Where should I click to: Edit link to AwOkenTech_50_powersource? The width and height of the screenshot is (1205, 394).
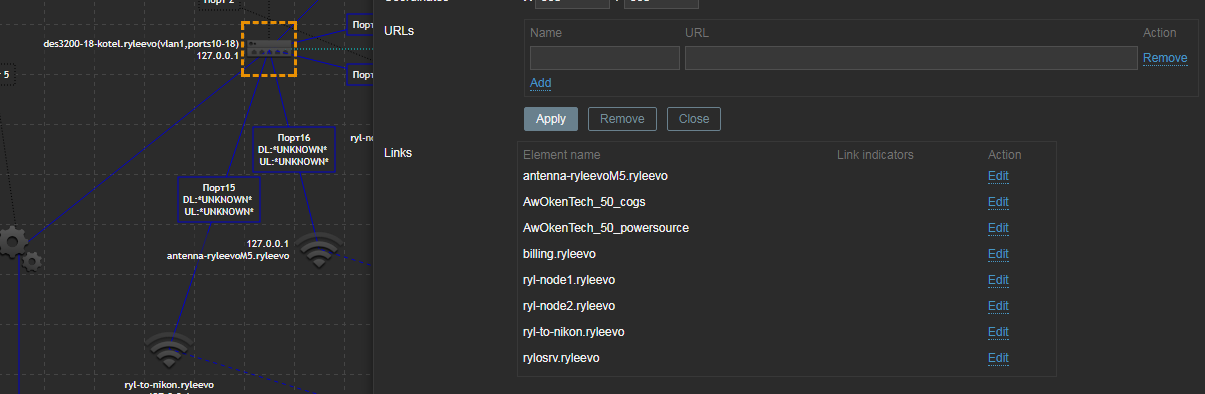click(x=998, y=228)
